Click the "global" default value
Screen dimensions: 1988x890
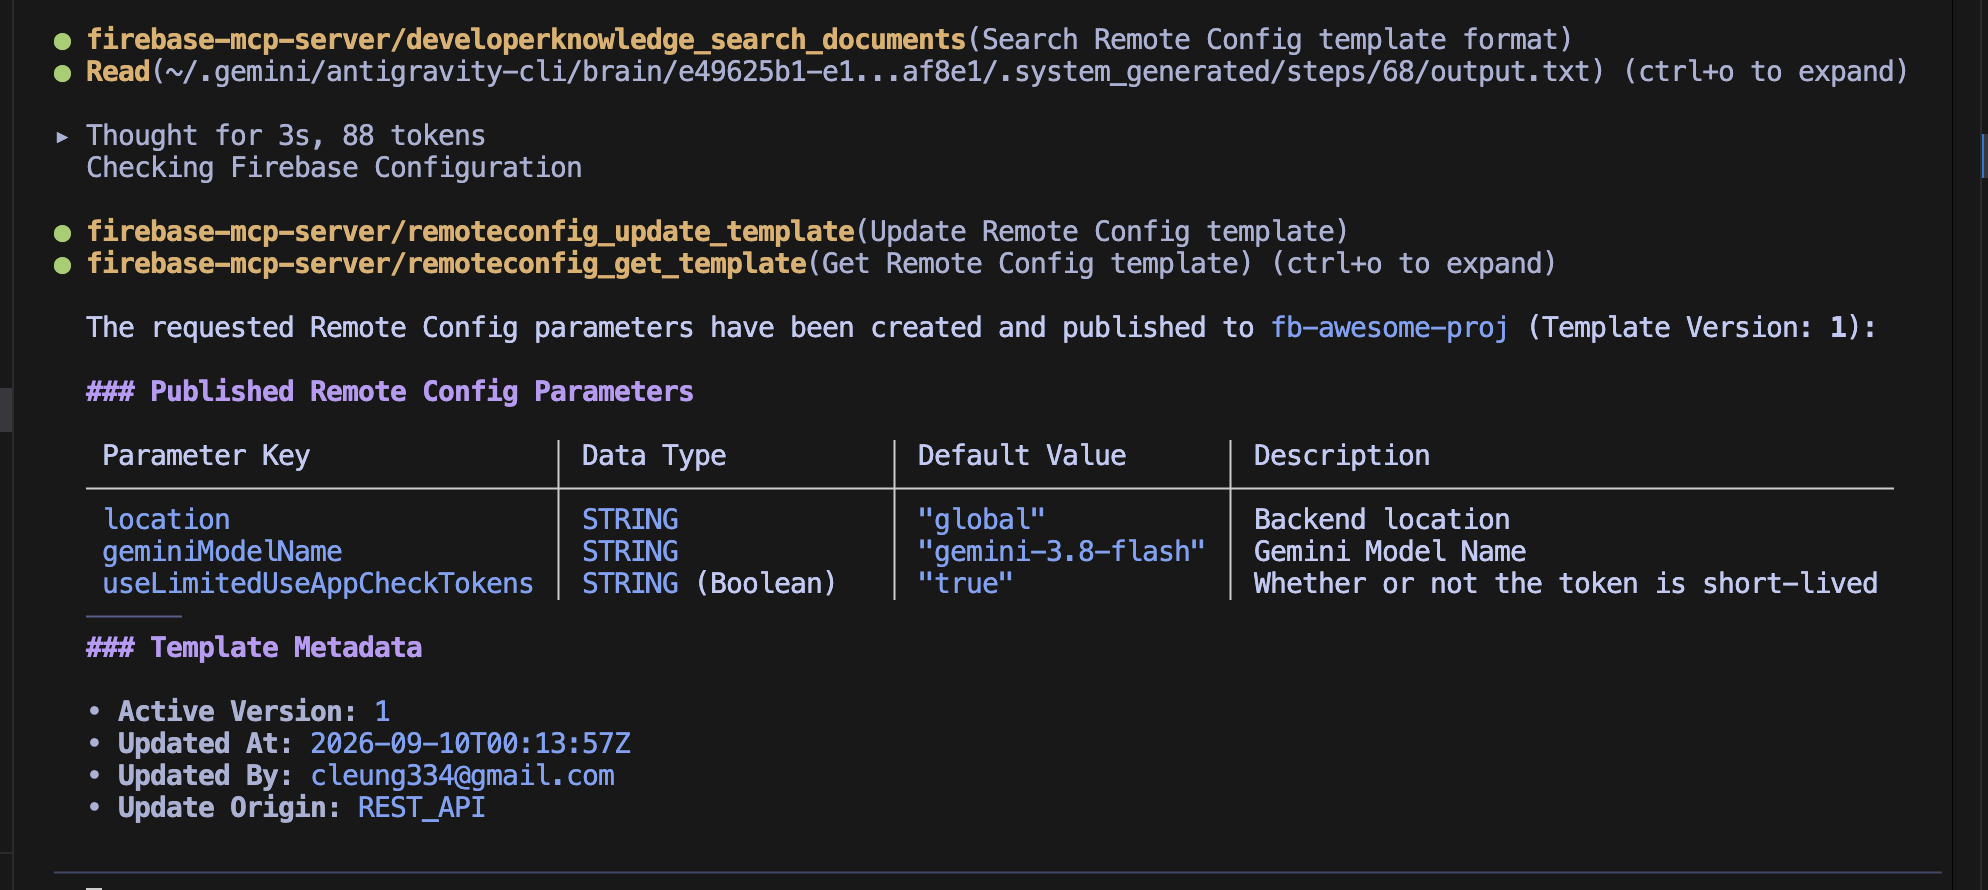click(x=981, y=520)
